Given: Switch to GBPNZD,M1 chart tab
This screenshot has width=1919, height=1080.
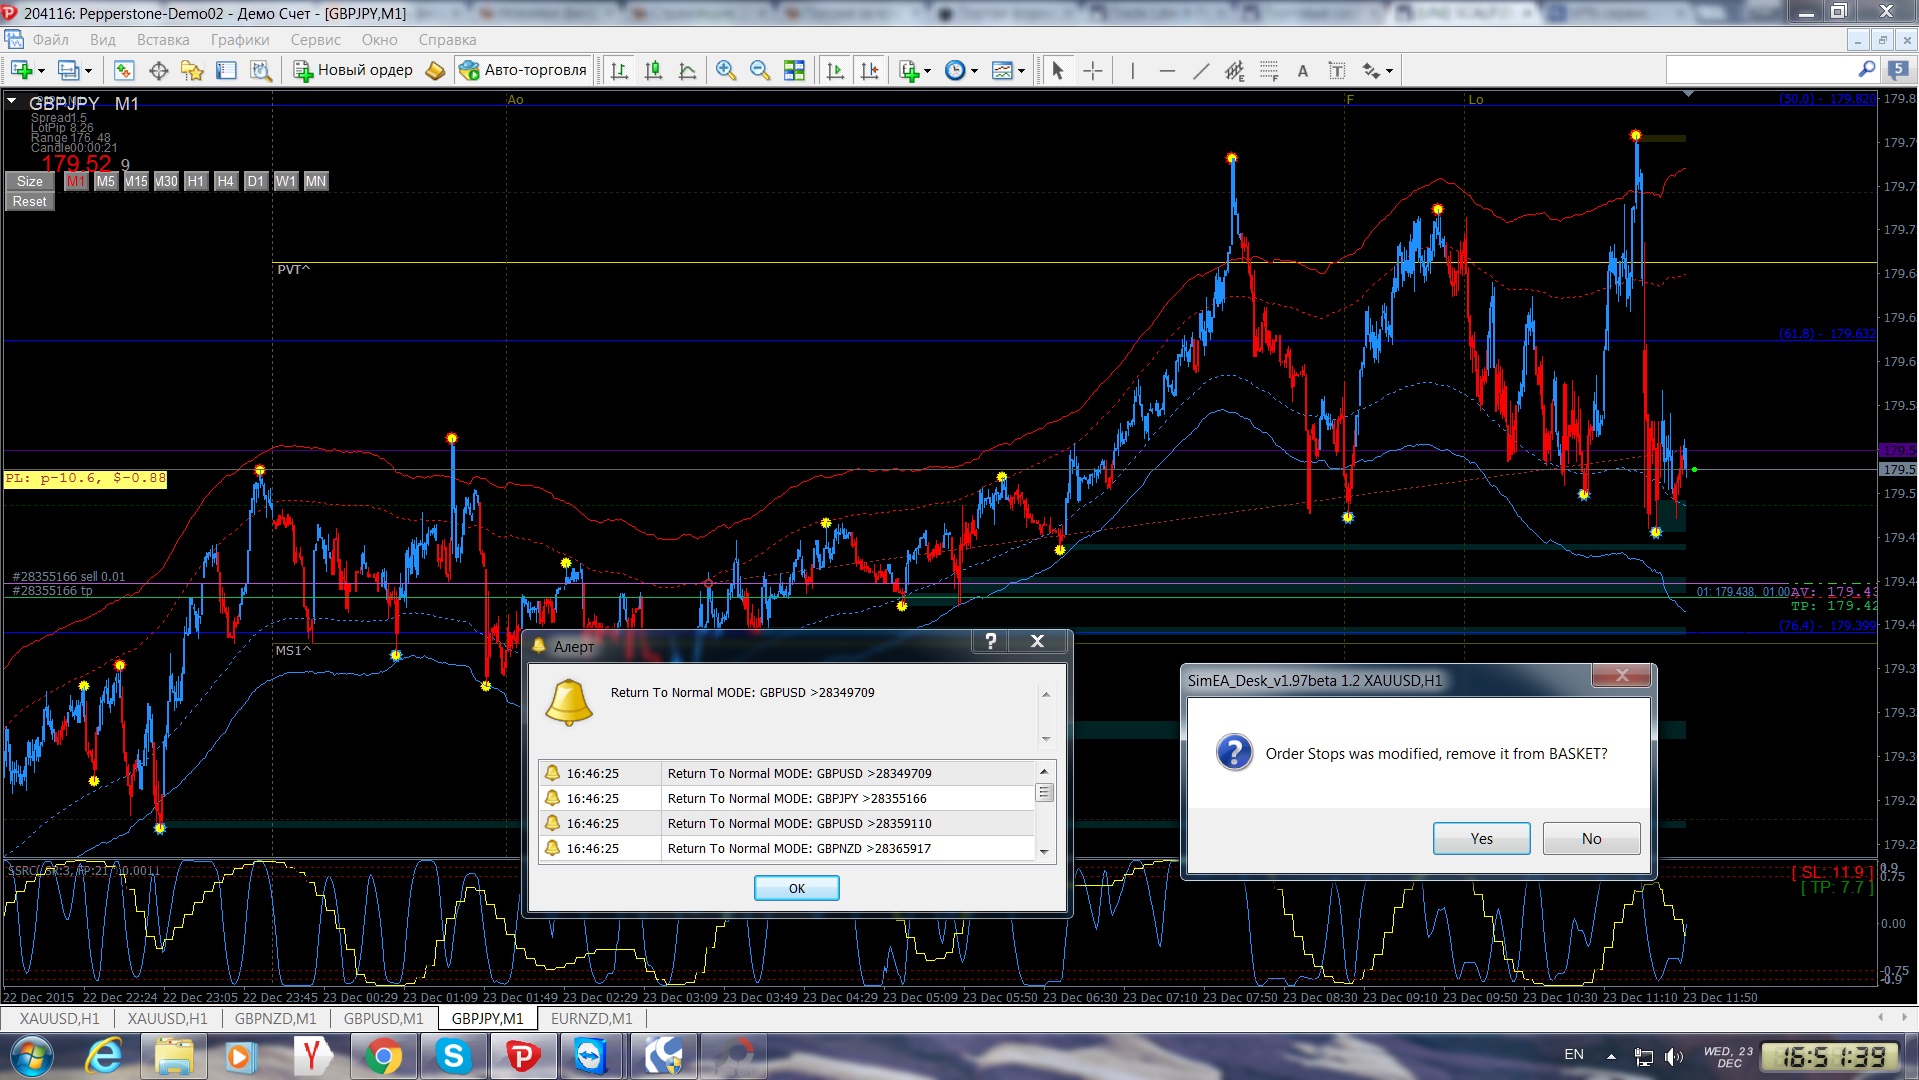Looking at the screenshot, I should point(276,1018).
